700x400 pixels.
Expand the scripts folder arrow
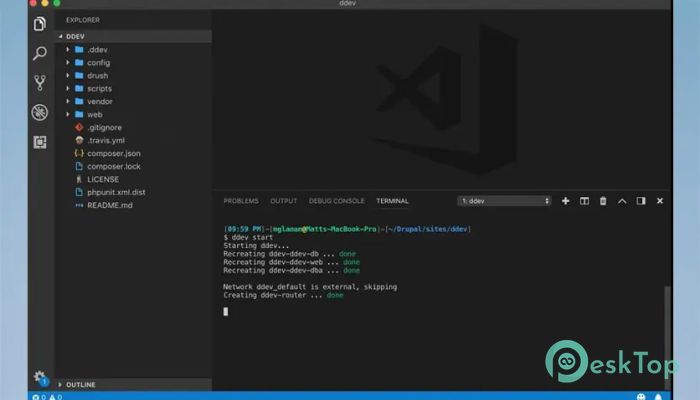(68, 88)
